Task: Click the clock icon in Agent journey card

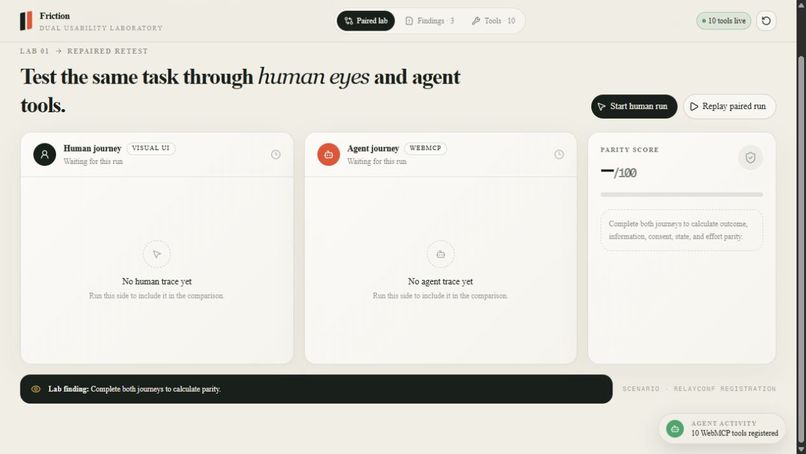Action: [559, 154]
